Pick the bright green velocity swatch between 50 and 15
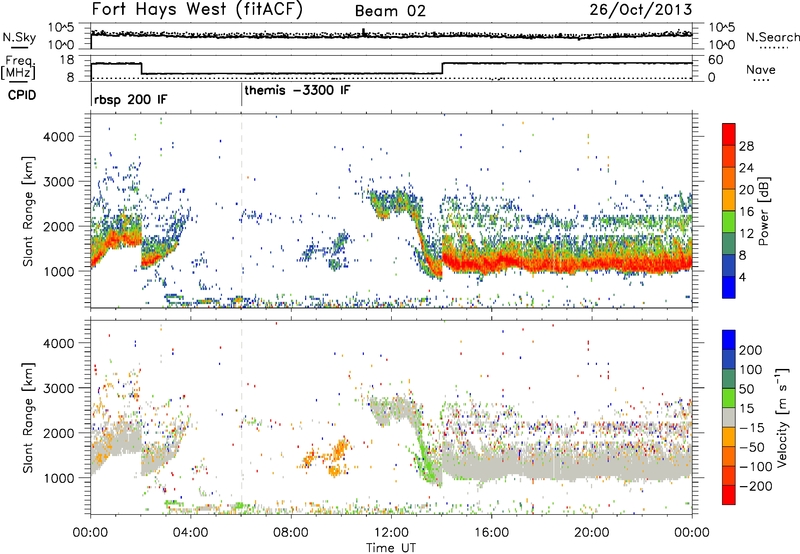 pyautogui.click(x=729, y=398)
